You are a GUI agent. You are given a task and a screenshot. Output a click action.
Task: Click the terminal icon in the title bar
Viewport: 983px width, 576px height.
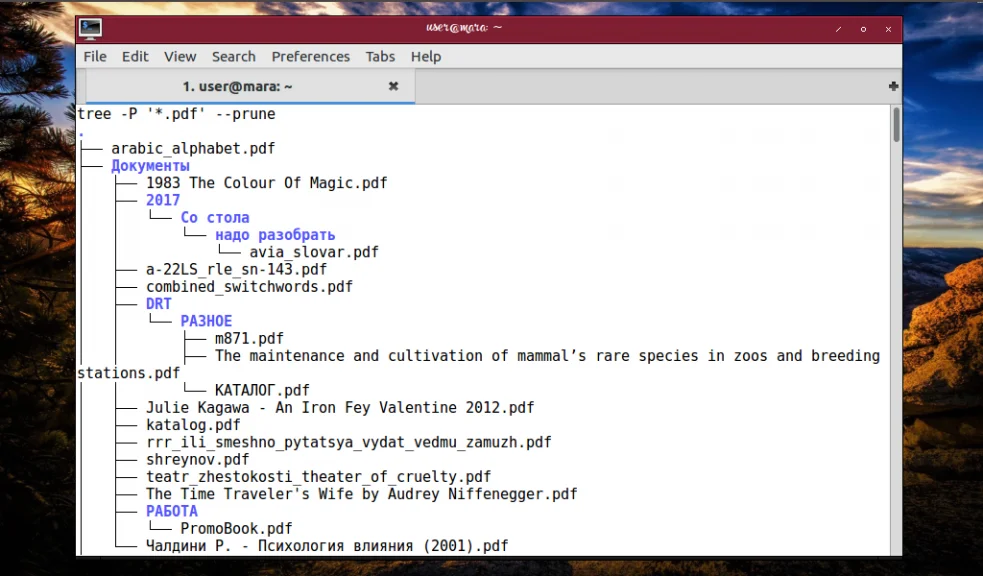click(x=91, y=28)
